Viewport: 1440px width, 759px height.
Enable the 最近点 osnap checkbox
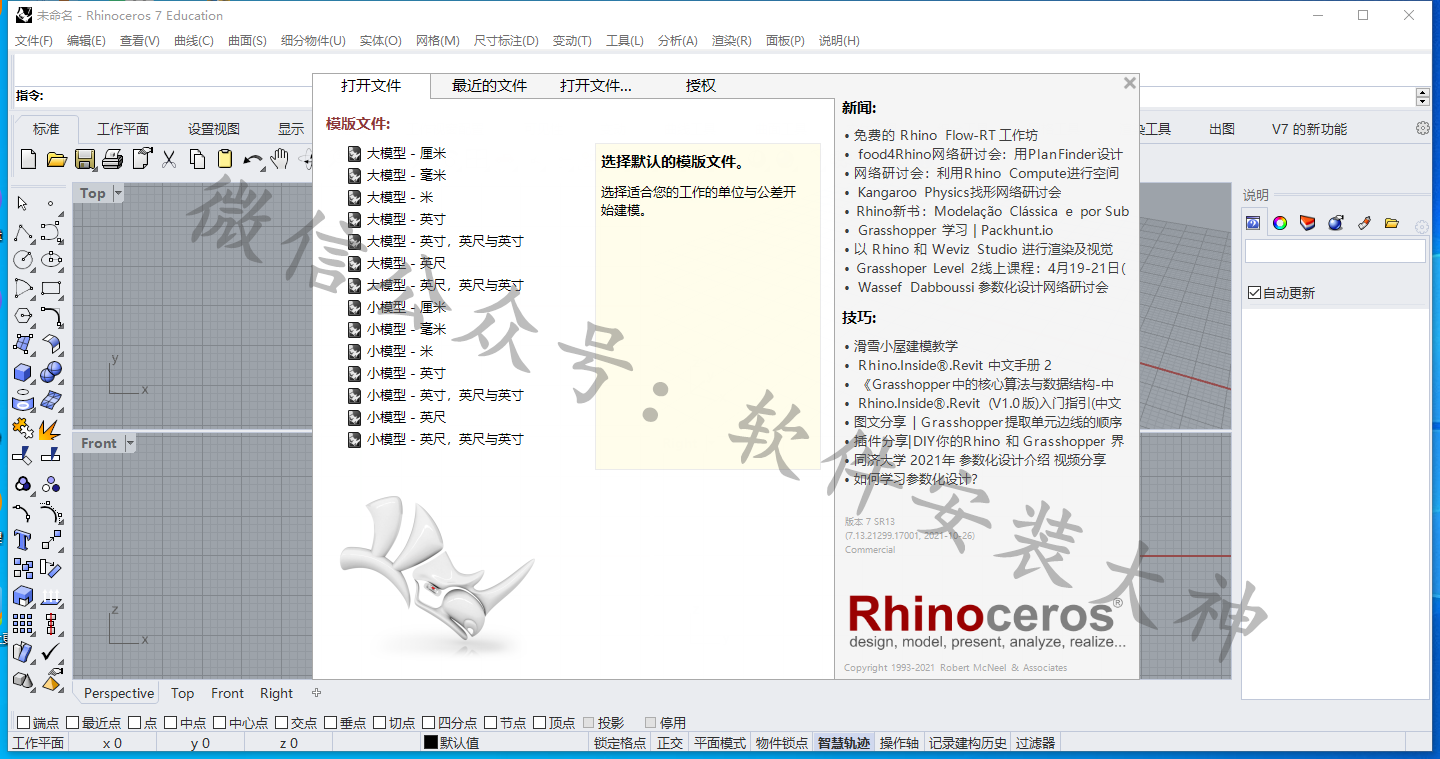click(x=72, y=723)
